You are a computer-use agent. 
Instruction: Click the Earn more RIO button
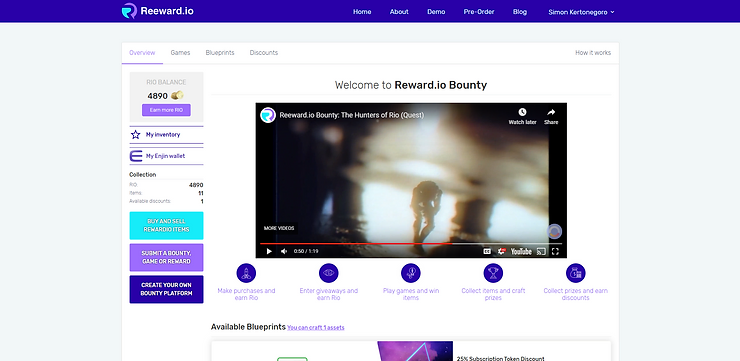pyautogui.click(x=166, y=110)
